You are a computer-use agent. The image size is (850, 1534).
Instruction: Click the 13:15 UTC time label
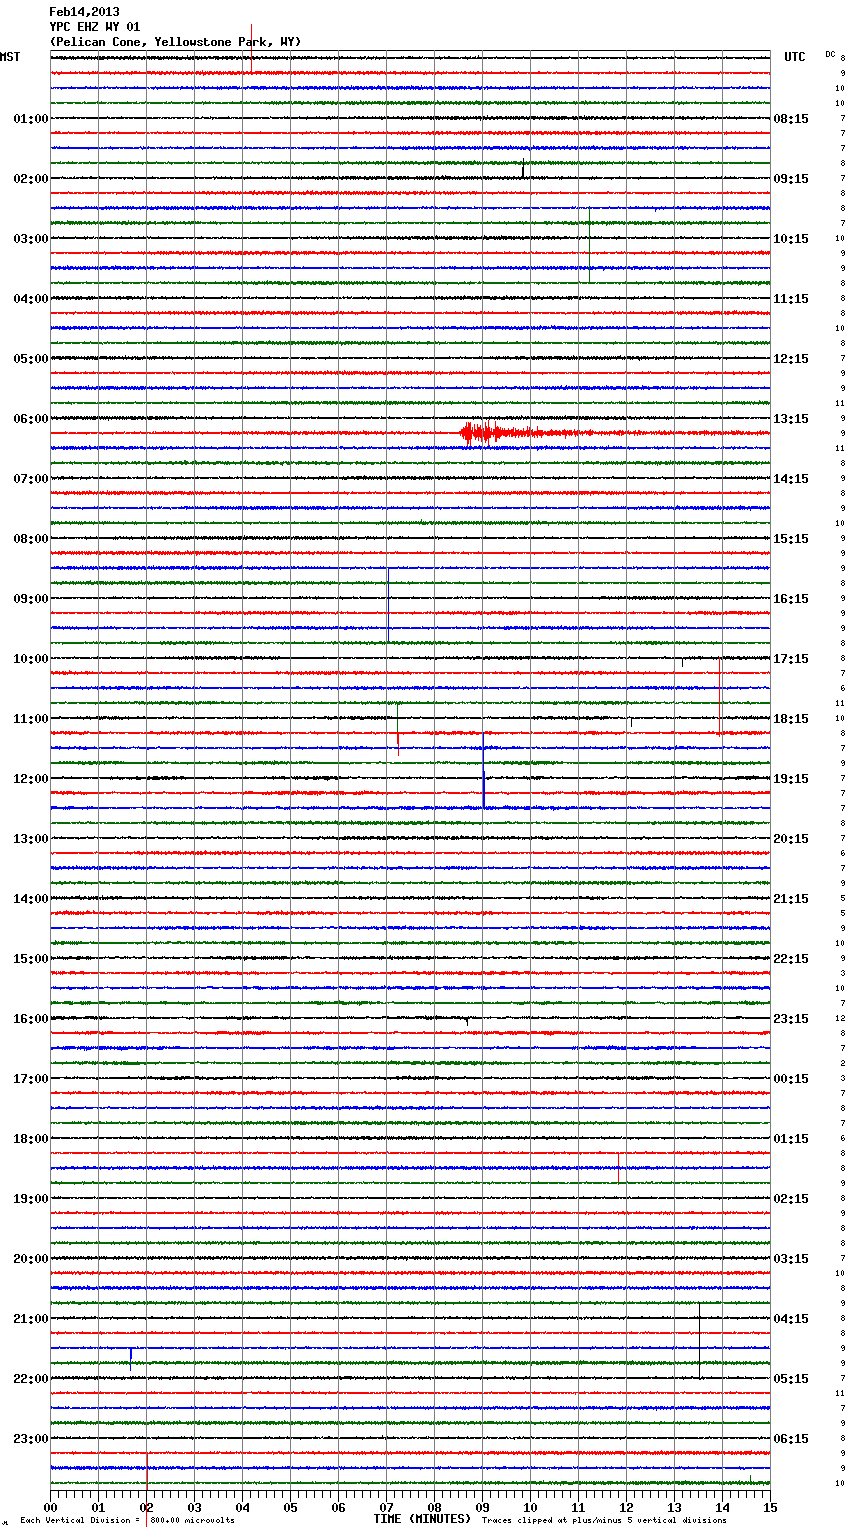[791, 419]
